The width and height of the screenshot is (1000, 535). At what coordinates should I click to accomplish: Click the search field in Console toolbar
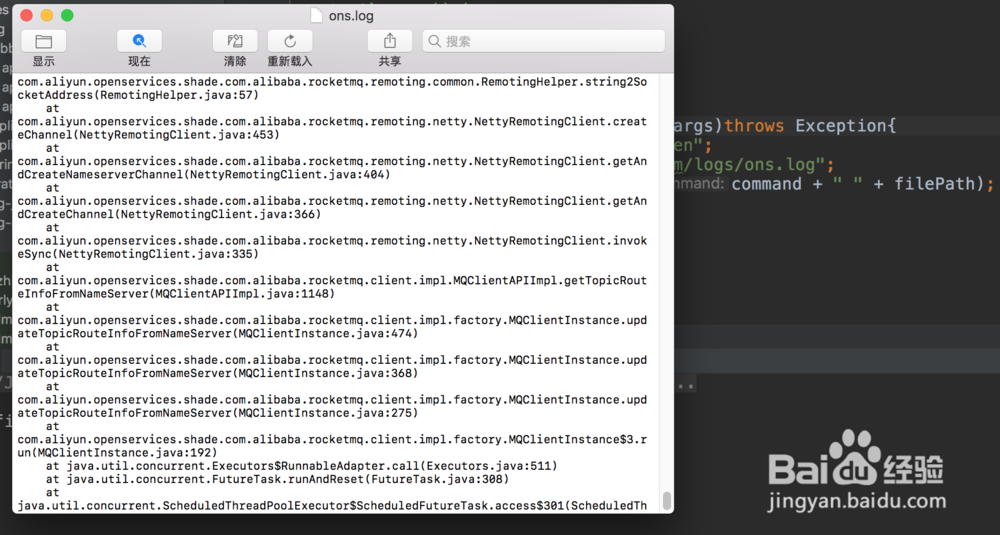pyautogui.click(x=543, y=41)
